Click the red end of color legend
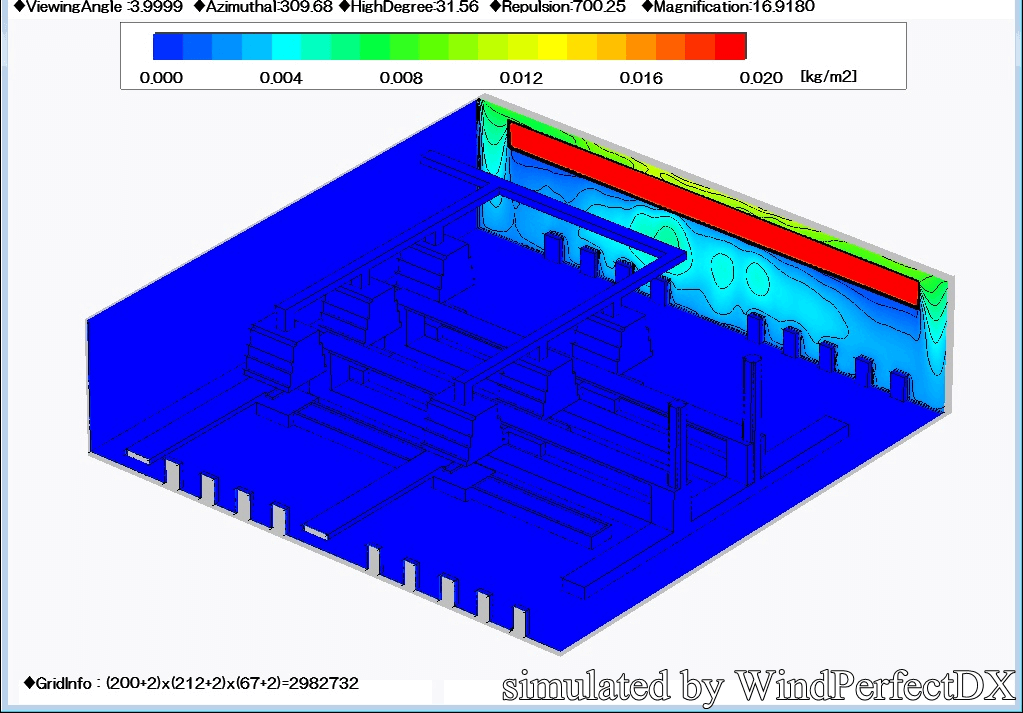The height and width of the screenshot is (713, 1023). coord(731,46)
